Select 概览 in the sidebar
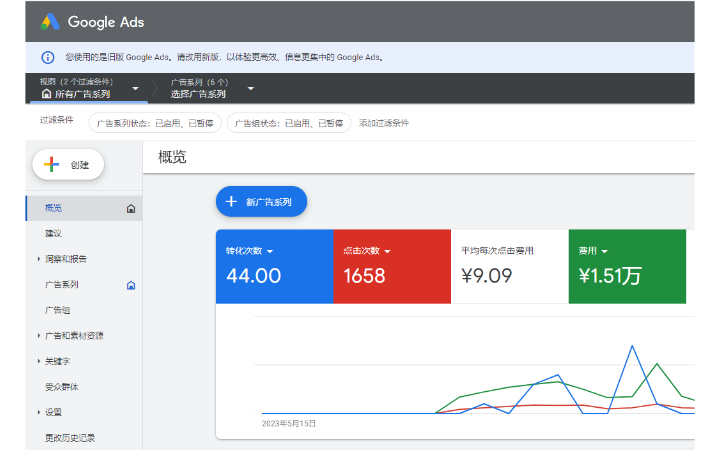The height and width of the screenshot is (450, 720). tap(84, 208)
